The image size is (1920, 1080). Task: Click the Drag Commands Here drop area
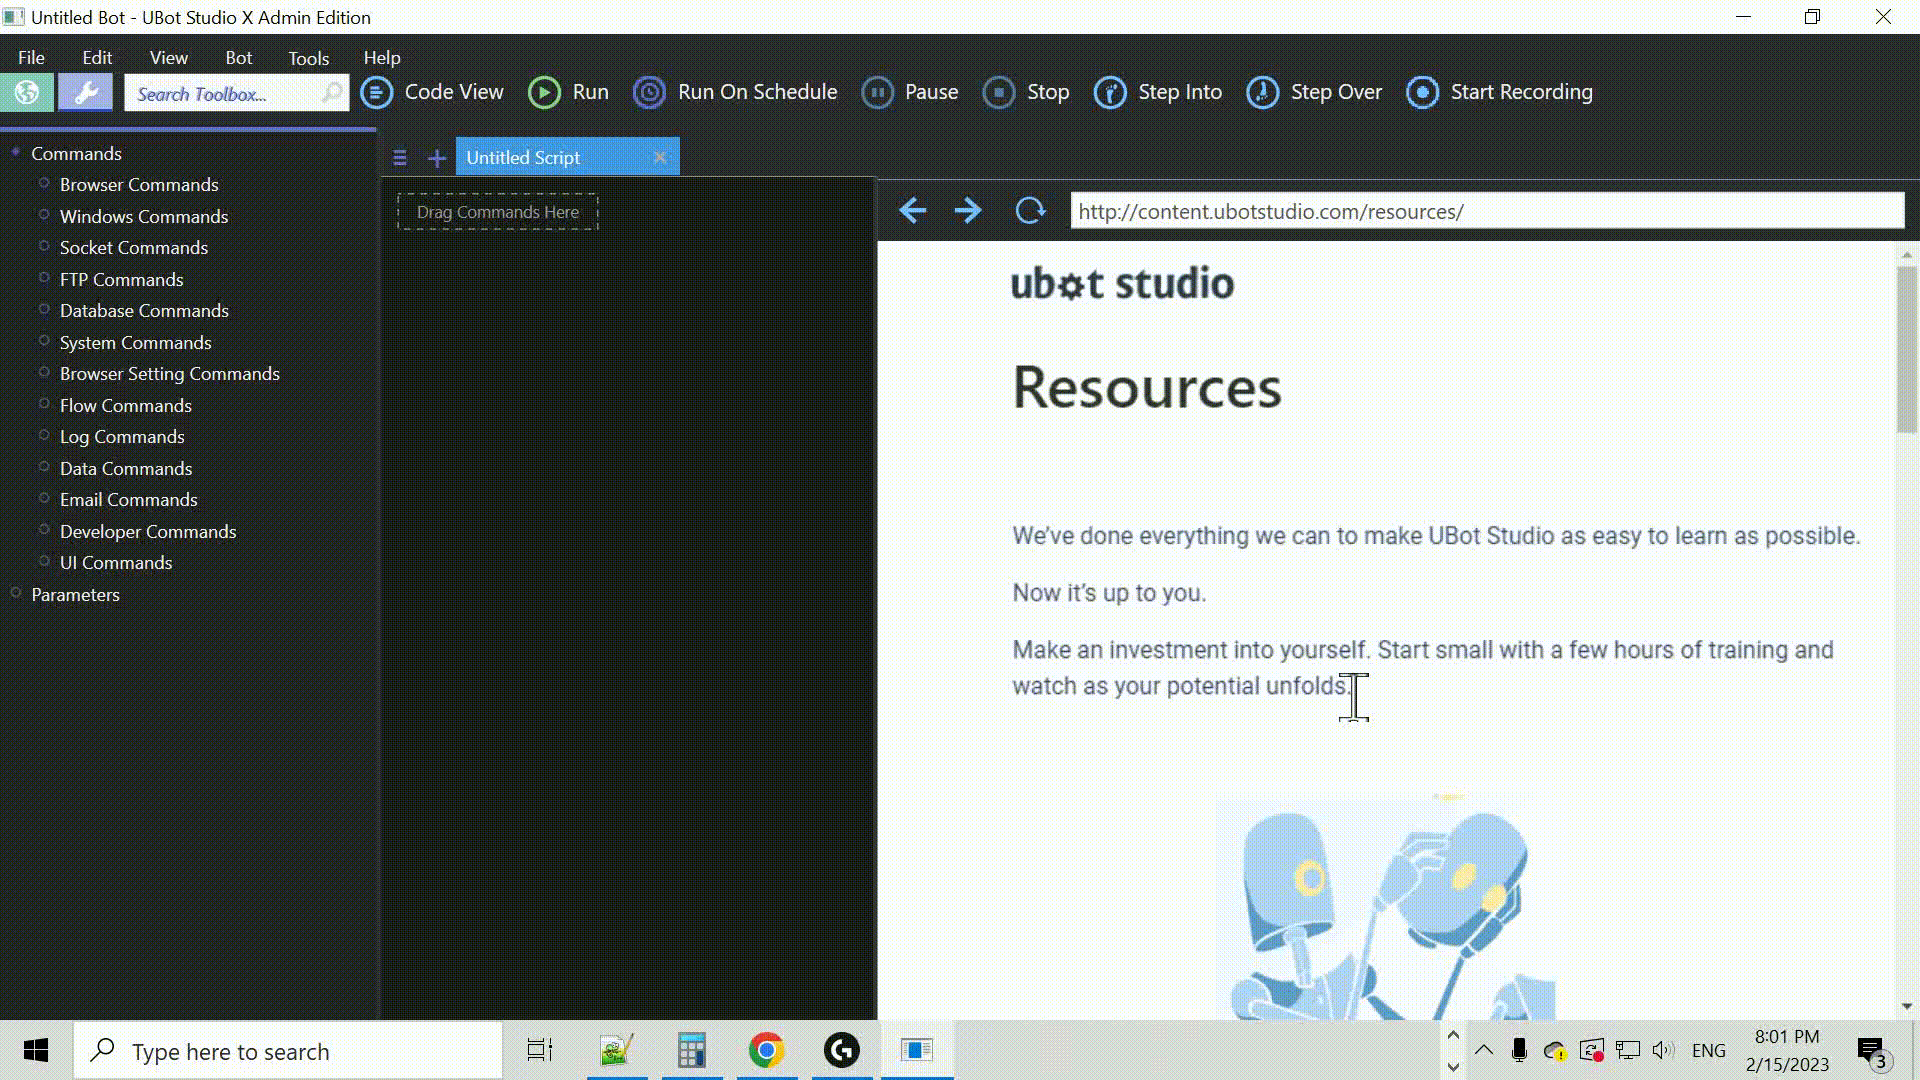[498, 212]
